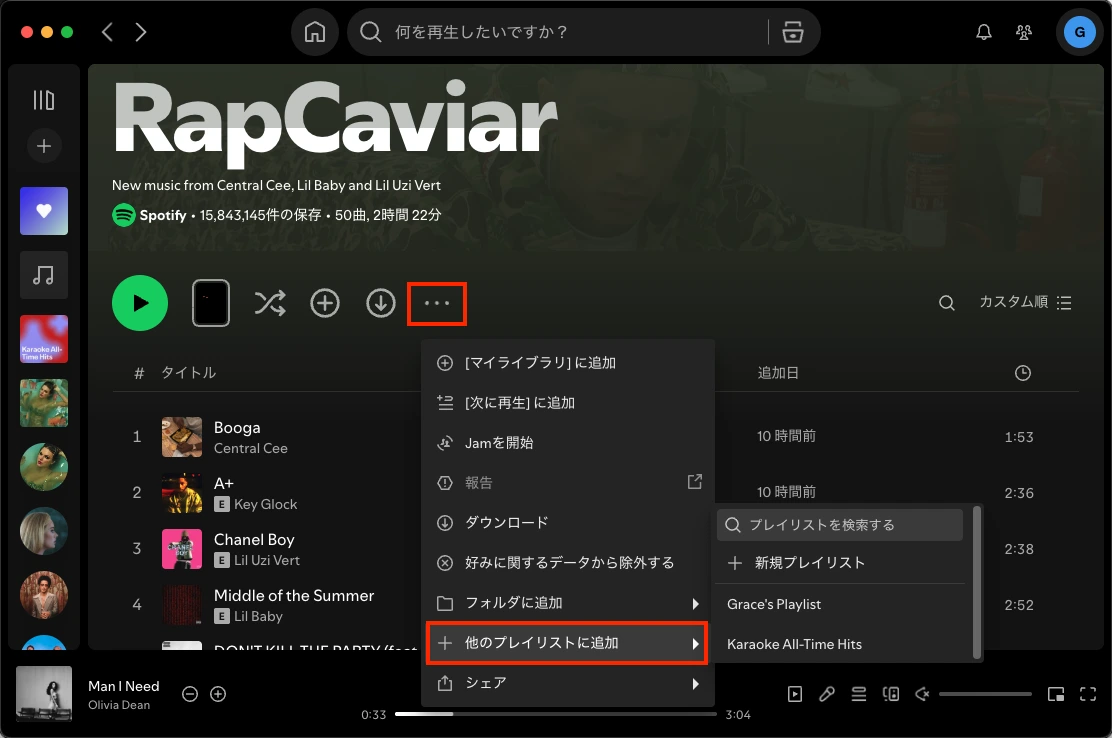The image size is (1112, 738).
Task: Open the Connect to a device panel
Action: [x=891, y=693]
